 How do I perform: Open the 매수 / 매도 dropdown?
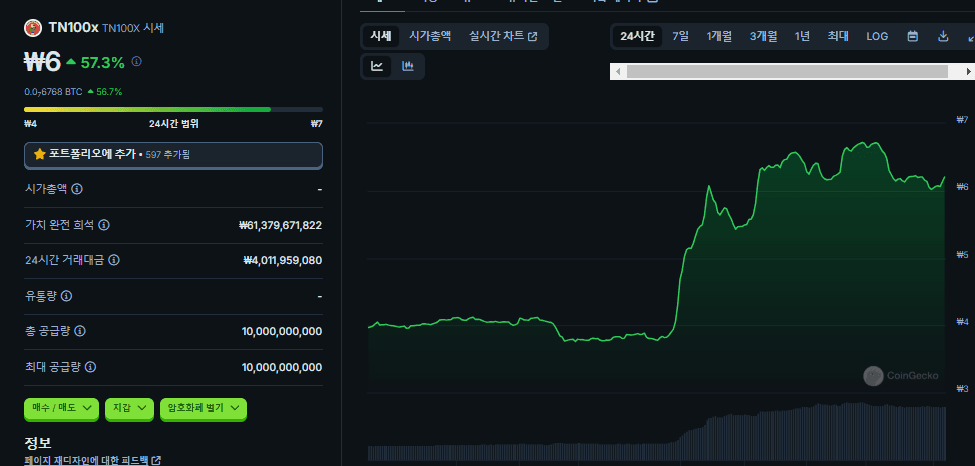(62, 408)
